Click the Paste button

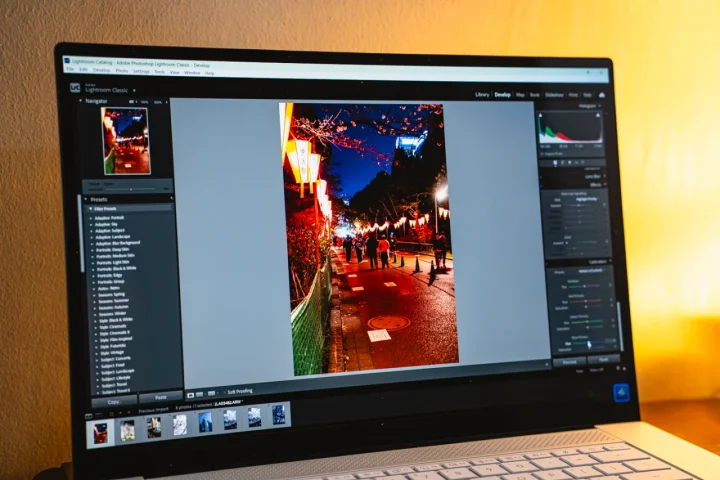coord(161,397)
